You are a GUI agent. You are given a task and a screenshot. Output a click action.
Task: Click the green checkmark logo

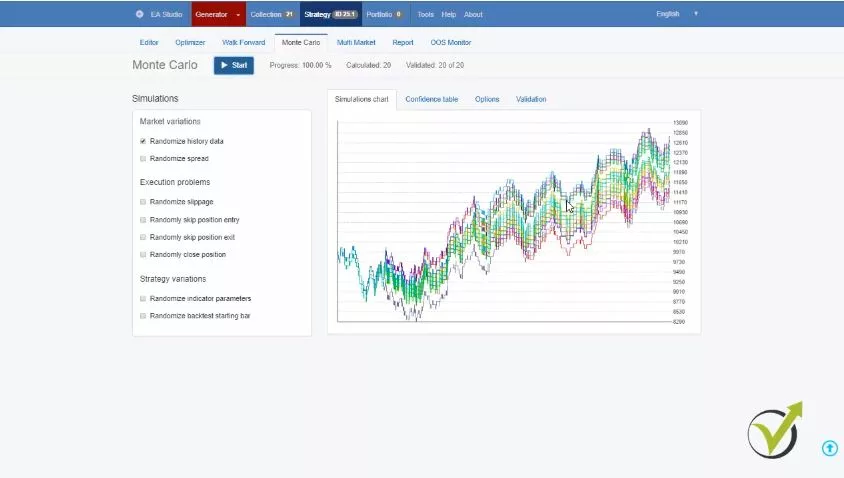pyautogui.click(x=775, y=431)
